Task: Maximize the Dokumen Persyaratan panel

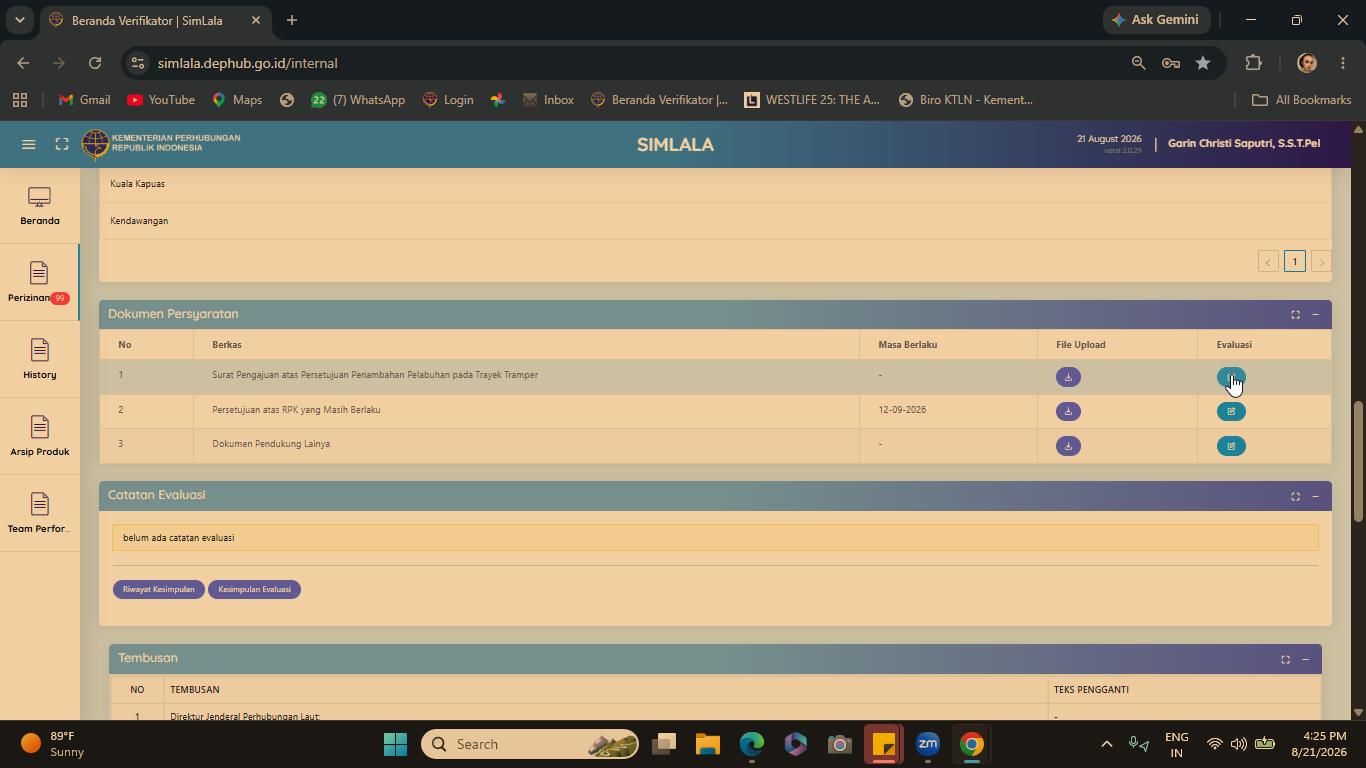Action: pos(1295,314)
